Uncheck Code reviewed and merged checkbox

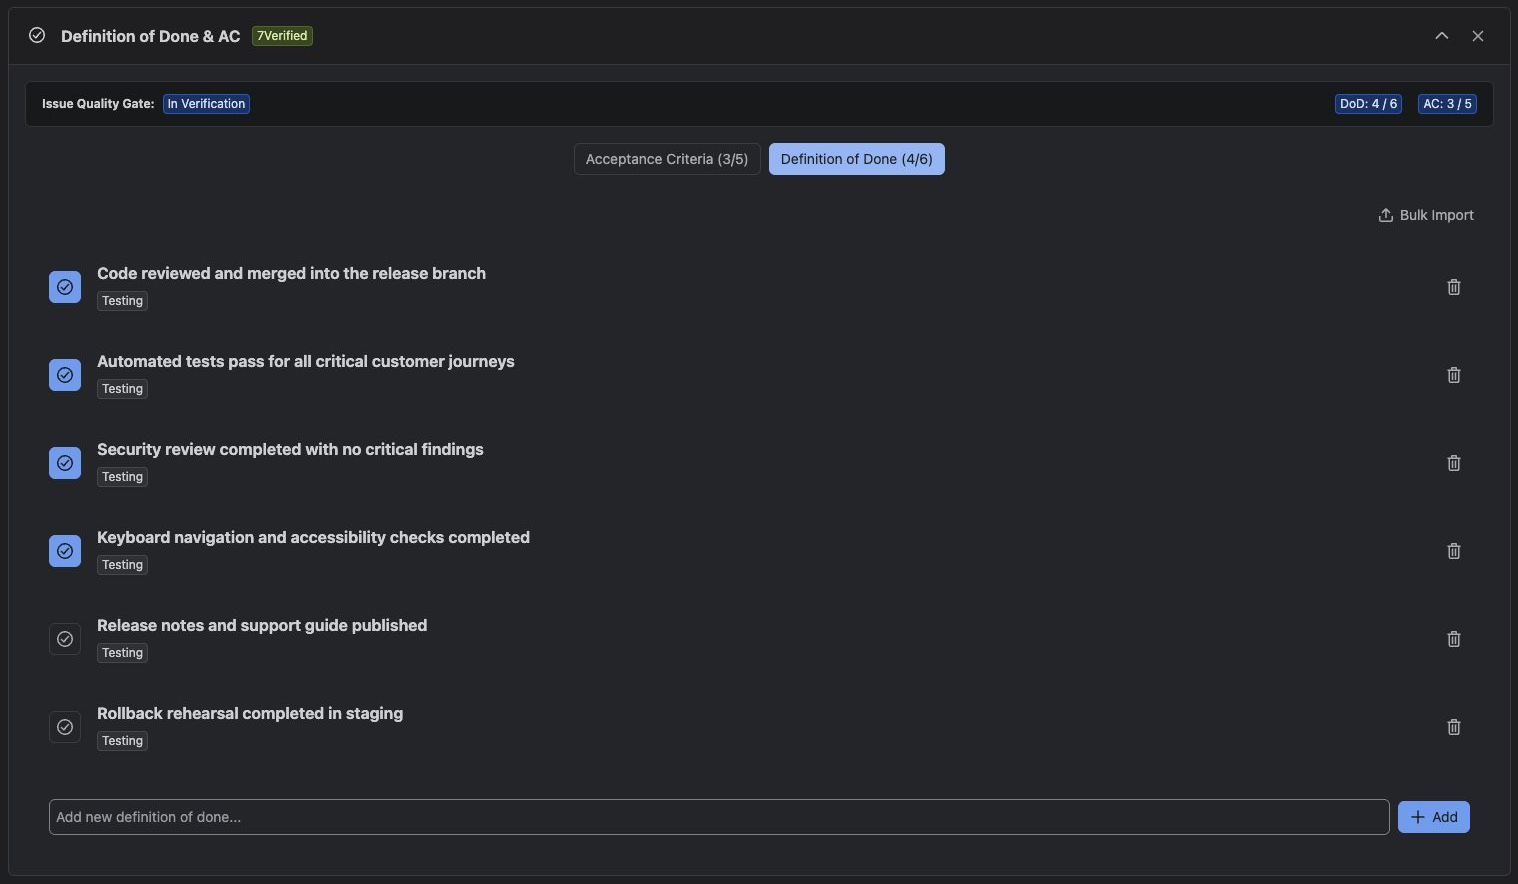[65, 287]
